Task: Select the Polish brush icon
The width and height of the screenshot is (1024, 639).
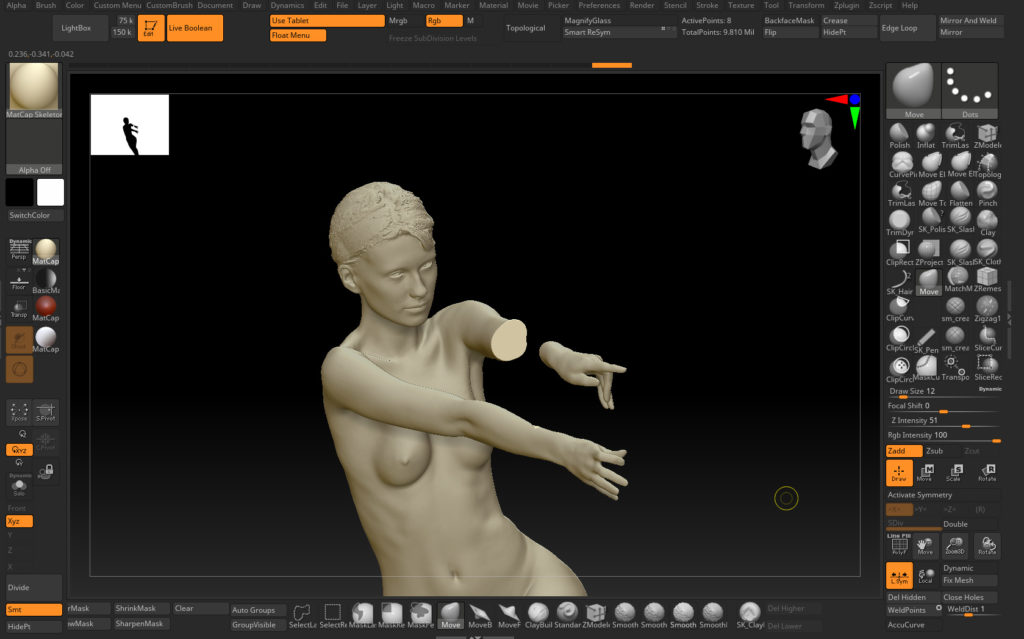Action: [x=900, y=134]
